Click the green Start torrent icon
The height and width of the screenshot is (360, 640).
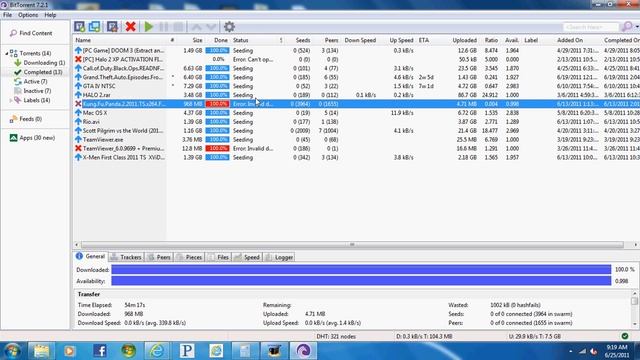pyautogui.click(x=149, y=27)
